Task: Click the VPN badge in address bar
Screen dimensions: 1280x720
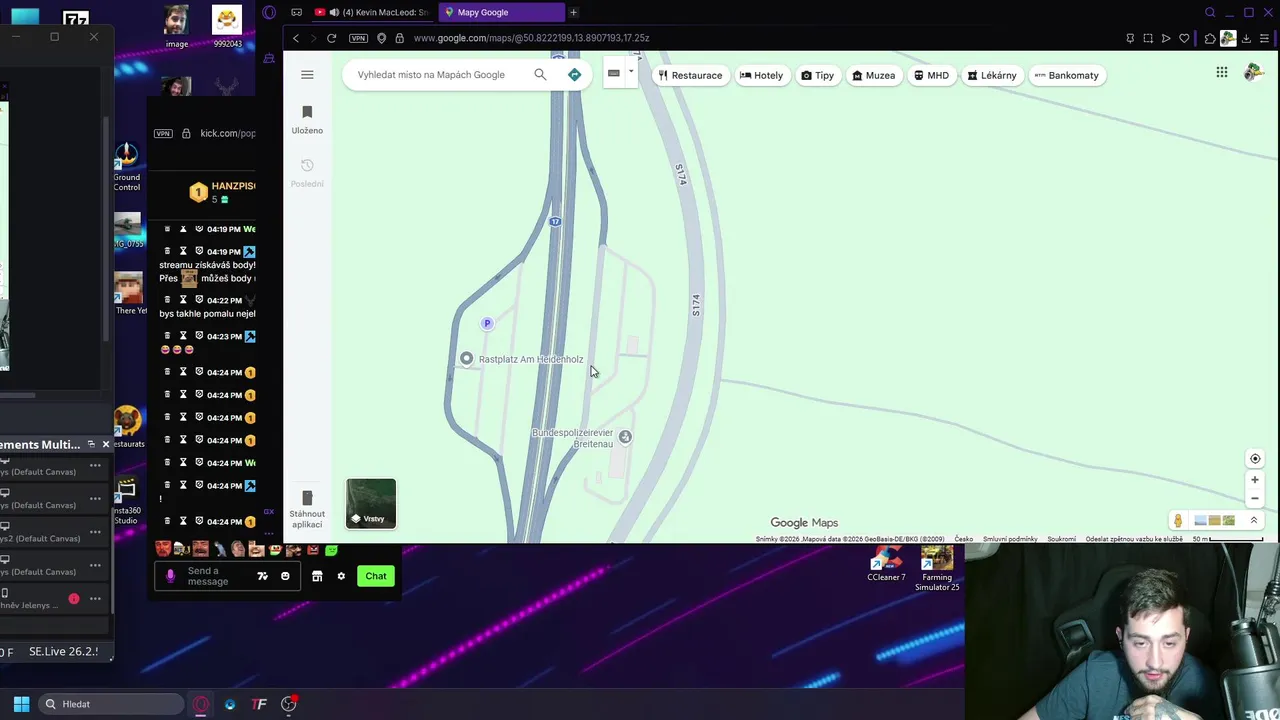Action: pyautogui.click(x=358, y=38)
